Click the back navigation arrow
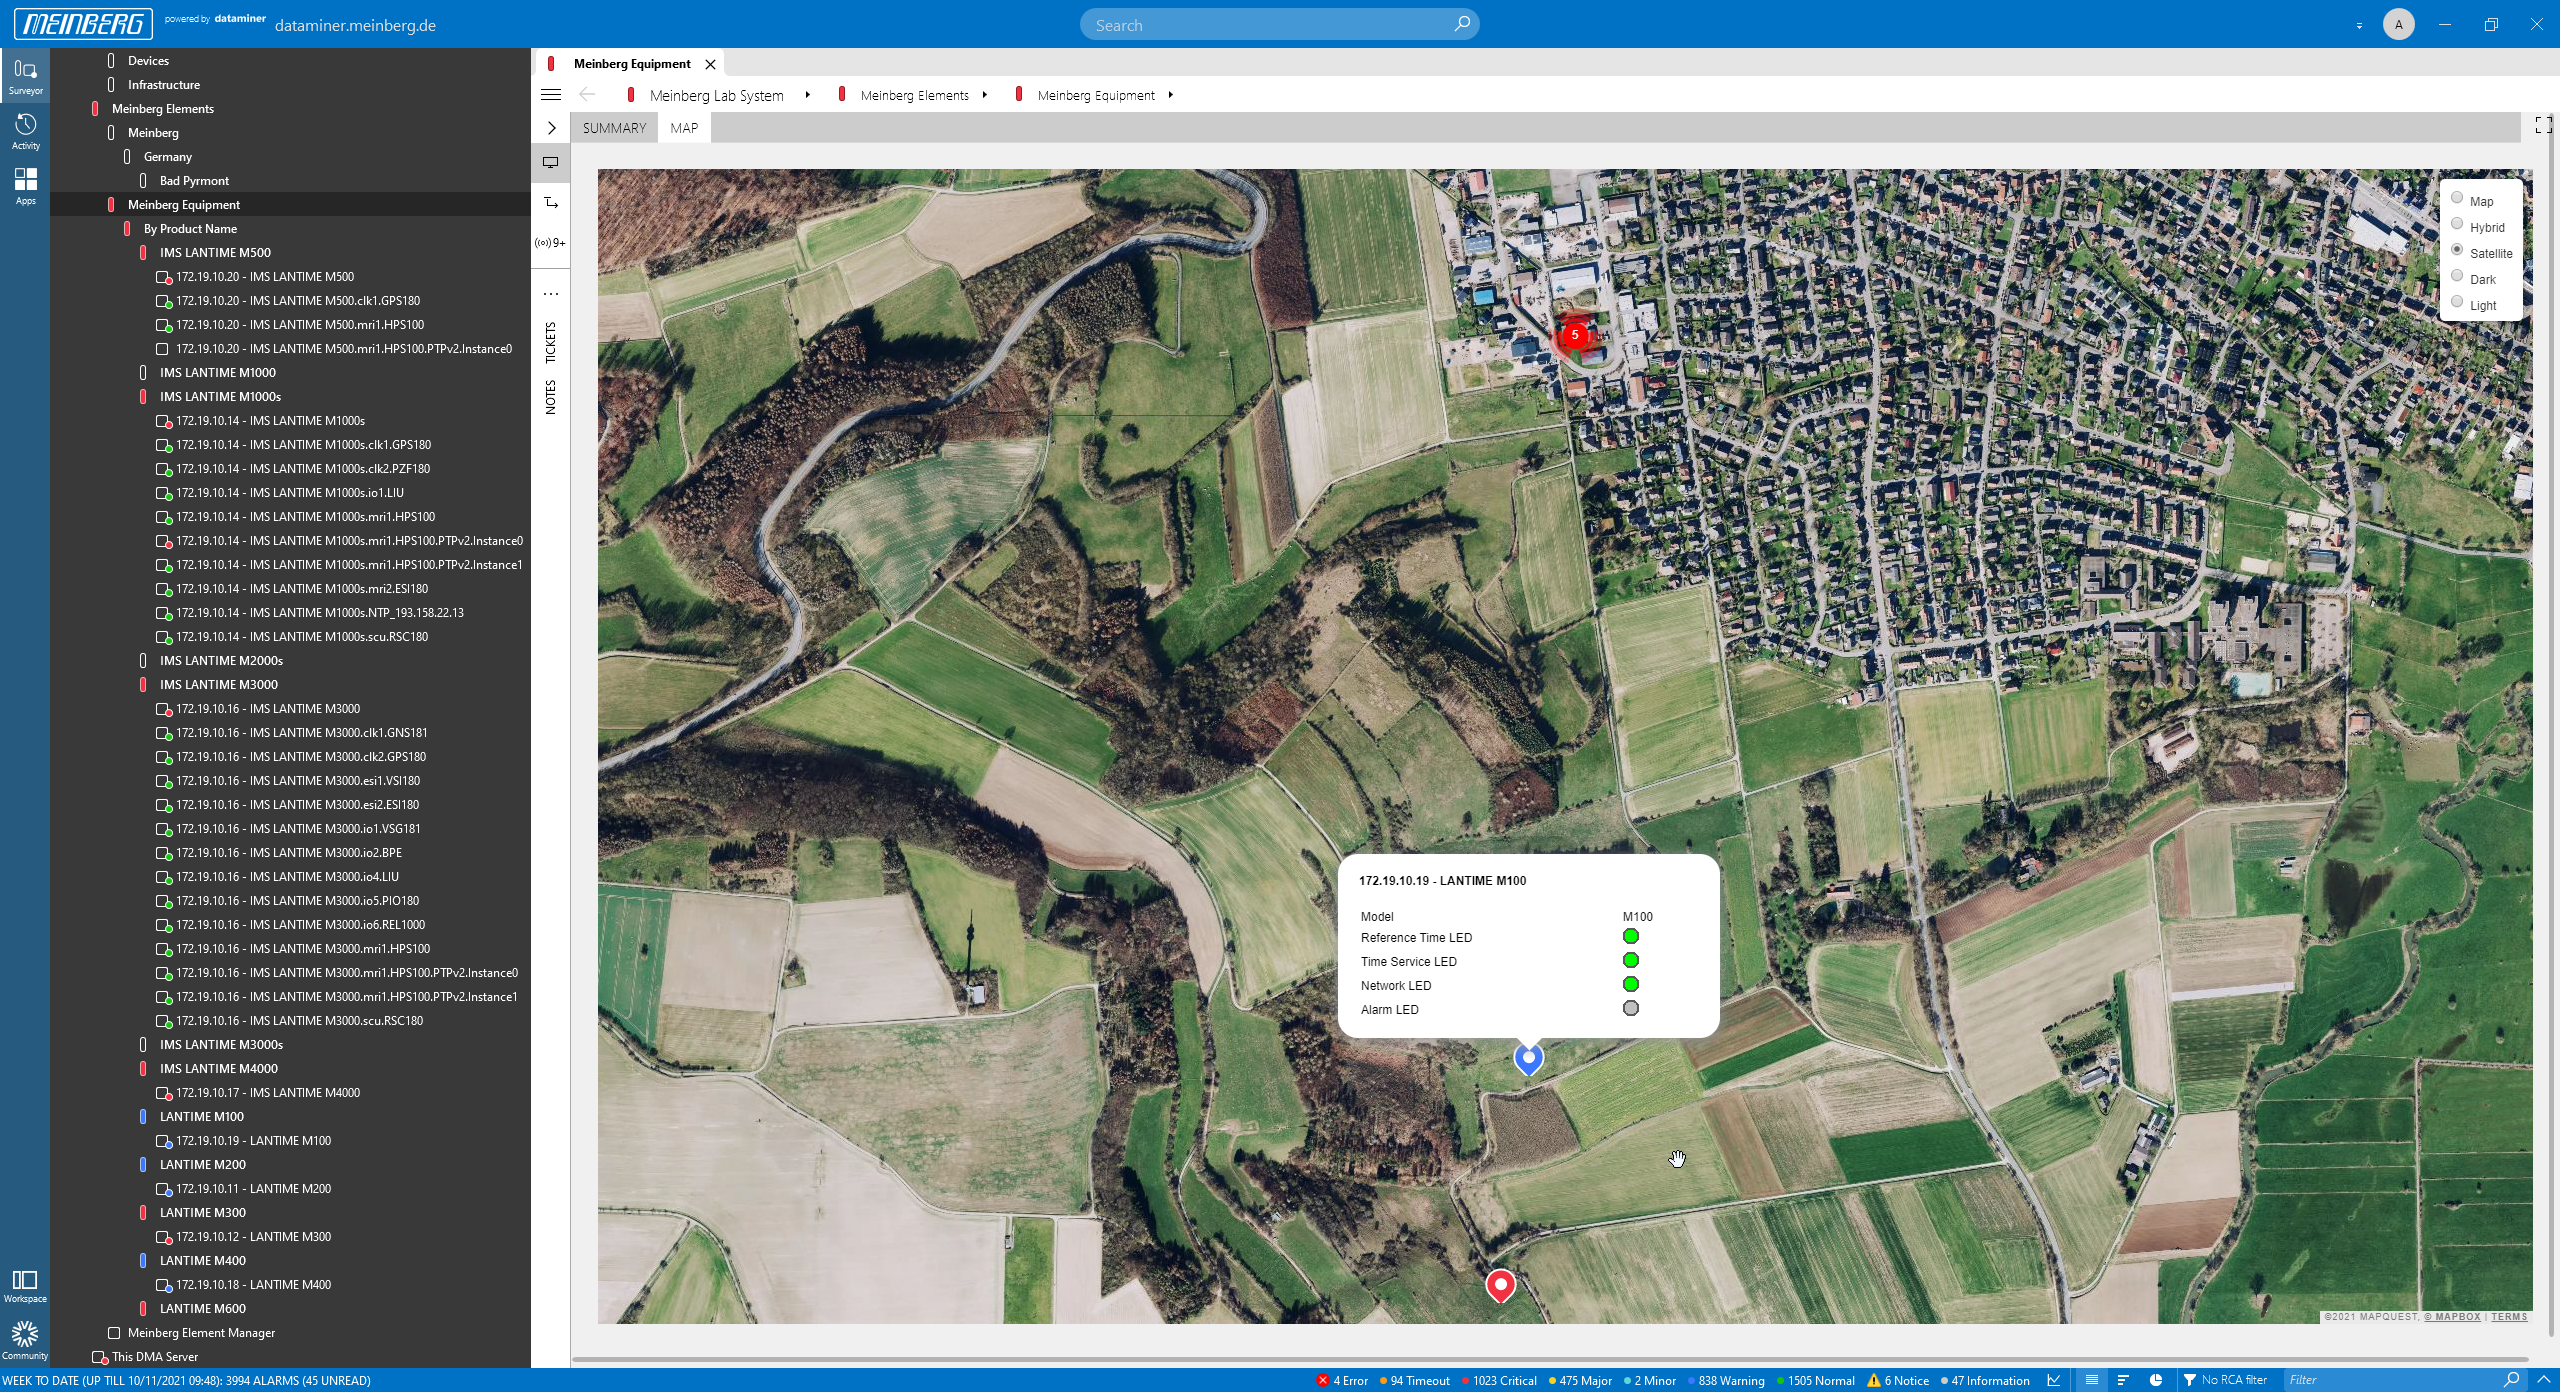Image resolution: width=2560 pixels, height=1392 pixels. point(587,95)
